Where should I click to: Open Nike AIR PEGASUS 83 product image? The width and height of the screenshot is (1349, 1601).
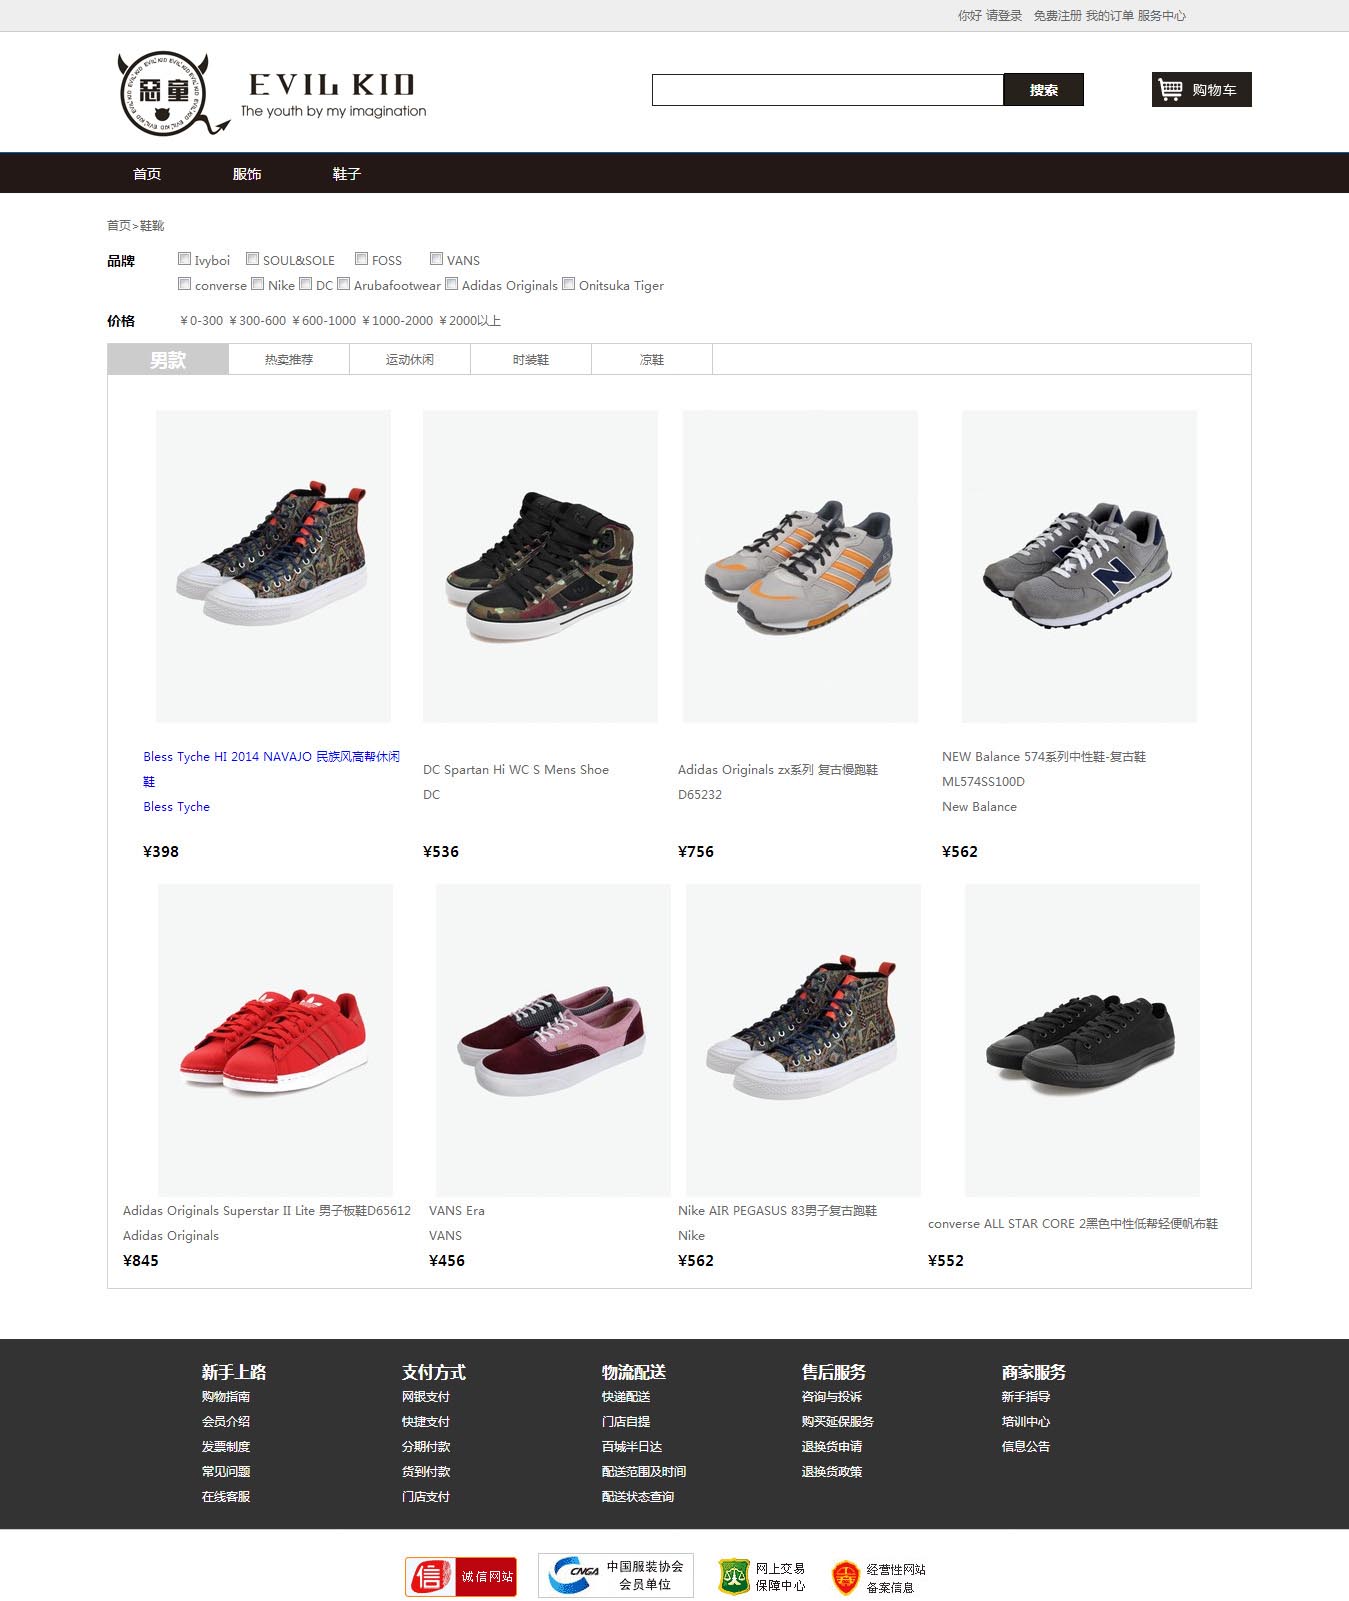pyautogui.click(x=803, y=1040)
